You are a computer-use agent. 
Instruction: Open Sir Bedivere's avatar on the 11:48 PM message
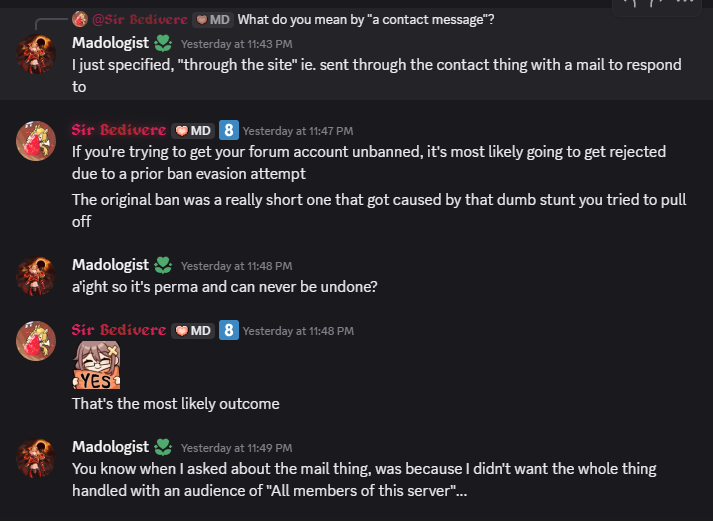click(x=35, y=341)
